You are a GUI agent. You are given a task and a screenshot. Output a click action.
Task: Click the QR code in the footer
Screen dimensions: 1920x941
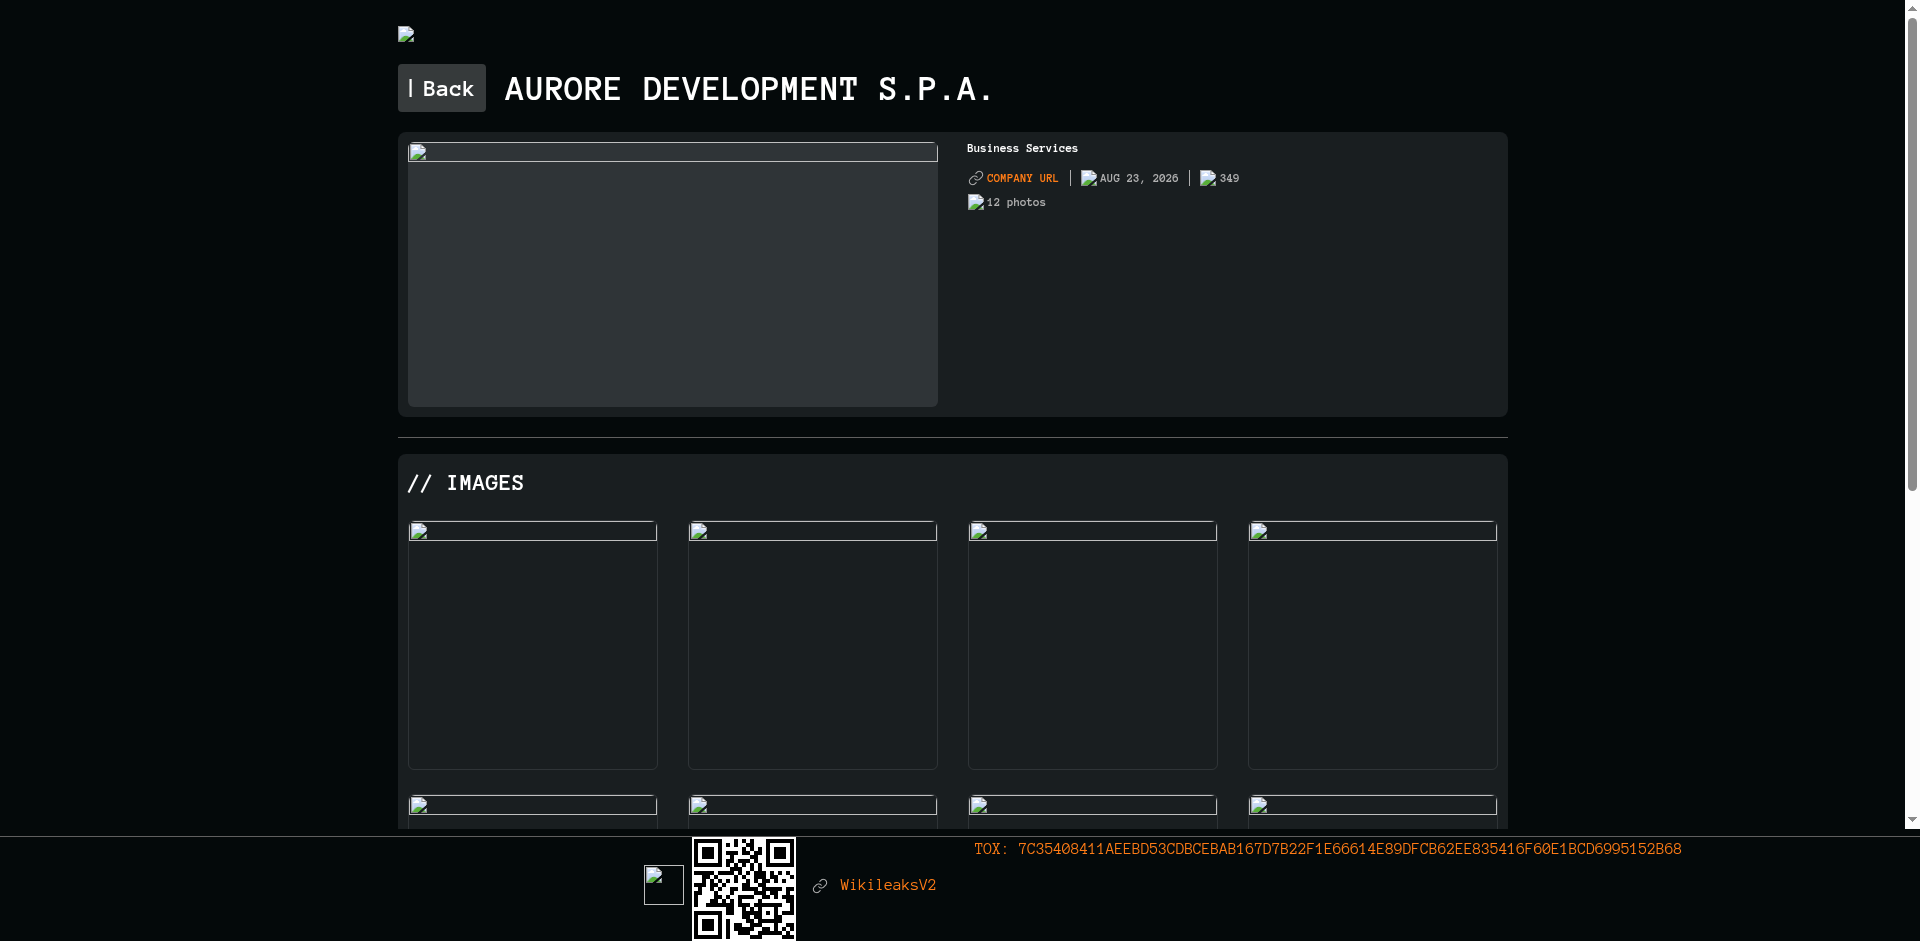744,889
